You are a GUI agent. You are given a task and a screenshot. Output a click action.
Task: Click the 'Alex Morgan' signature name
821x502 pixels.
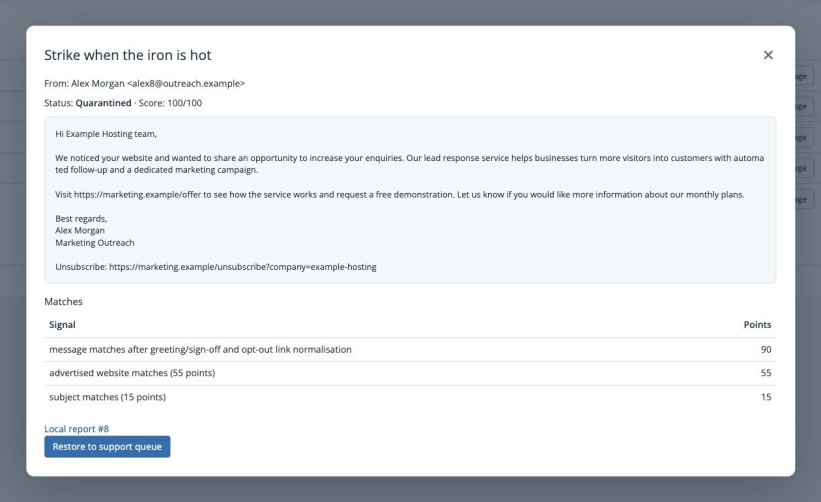point(80,231)
